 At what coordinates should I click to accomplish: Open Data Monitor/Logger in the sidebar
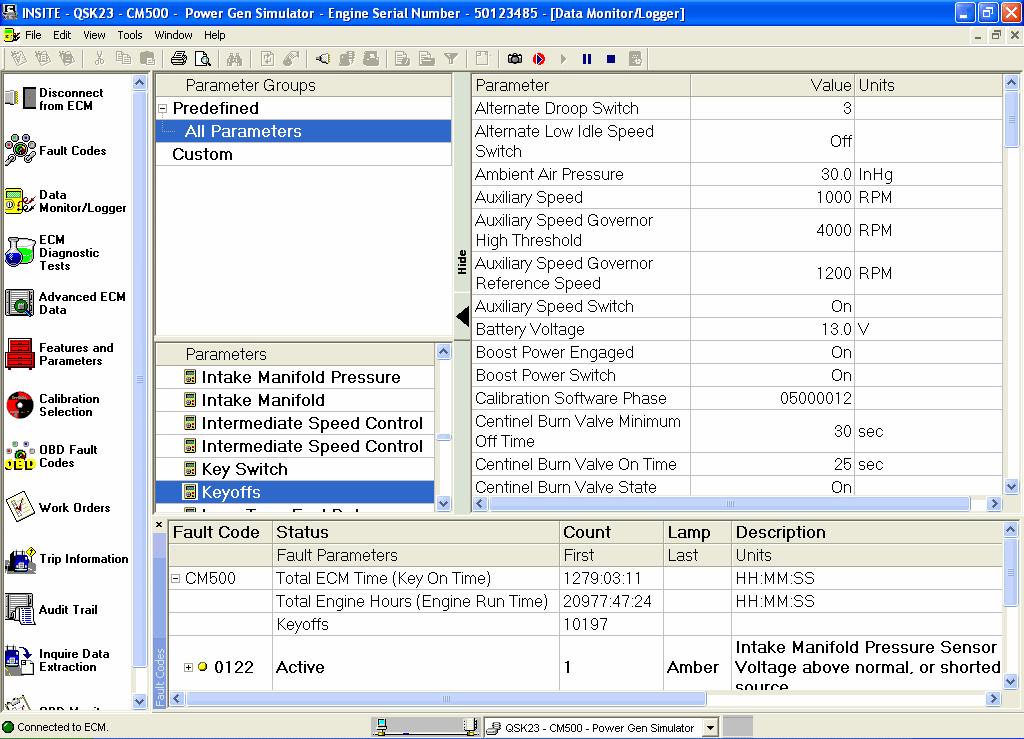click(65, 201)
